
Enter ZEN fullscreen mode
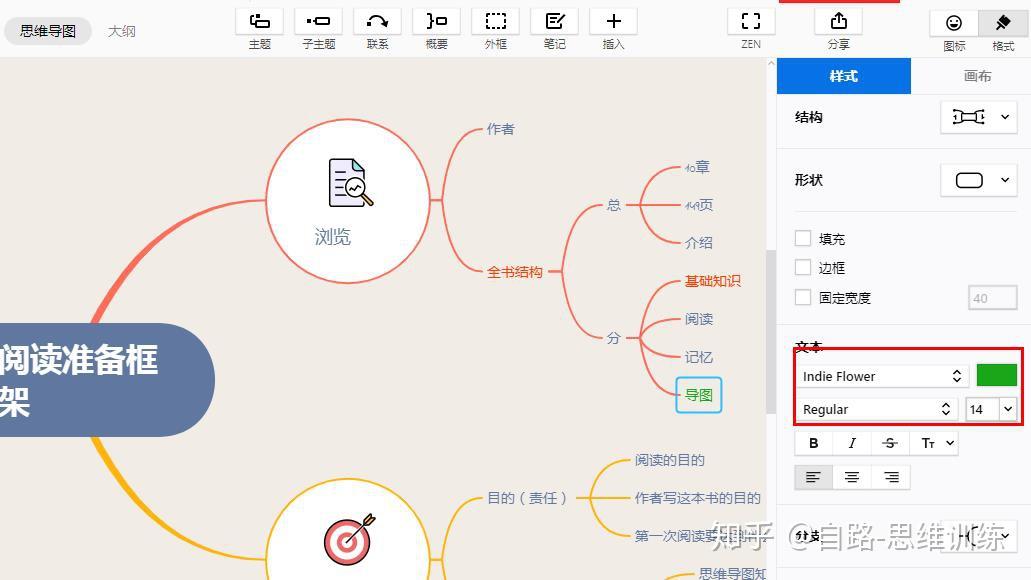point(751,22)
